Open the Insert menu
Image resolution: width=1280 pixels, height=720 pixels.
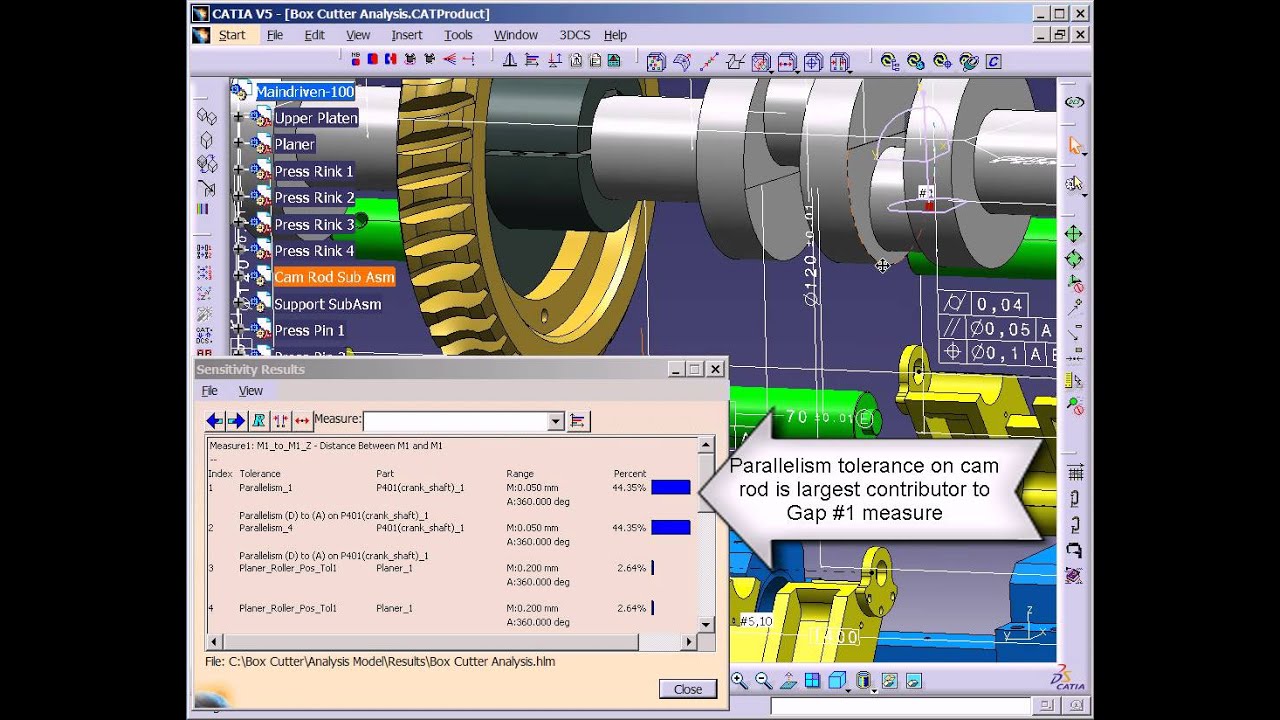(x=407, y=35)
